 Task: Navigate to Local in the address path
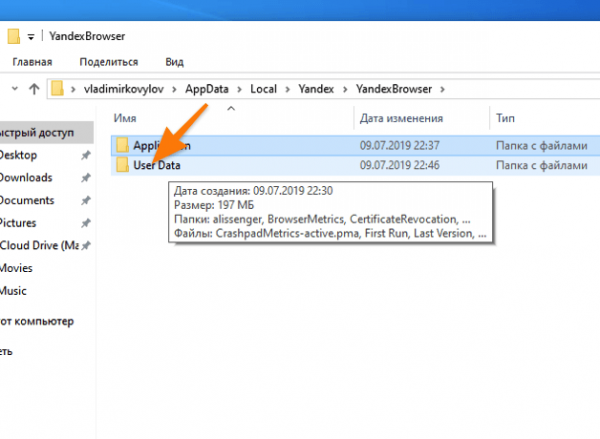(x=263, y=89)
